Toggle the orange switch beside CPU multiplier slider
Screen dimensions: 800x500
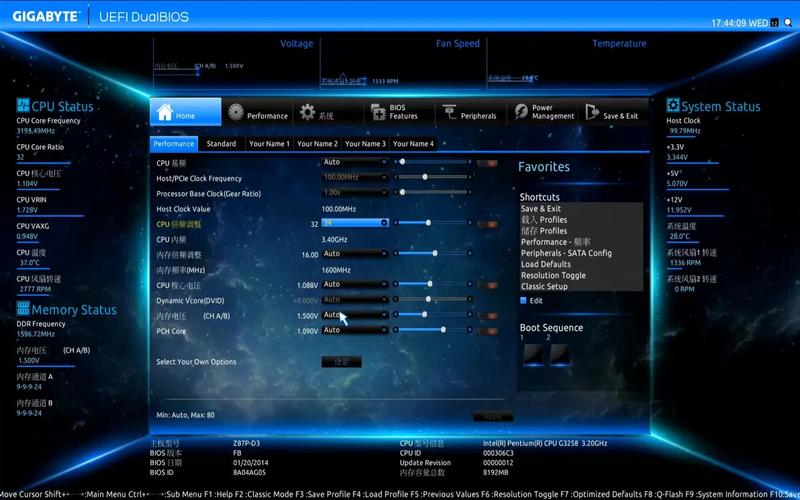(487, 223)
